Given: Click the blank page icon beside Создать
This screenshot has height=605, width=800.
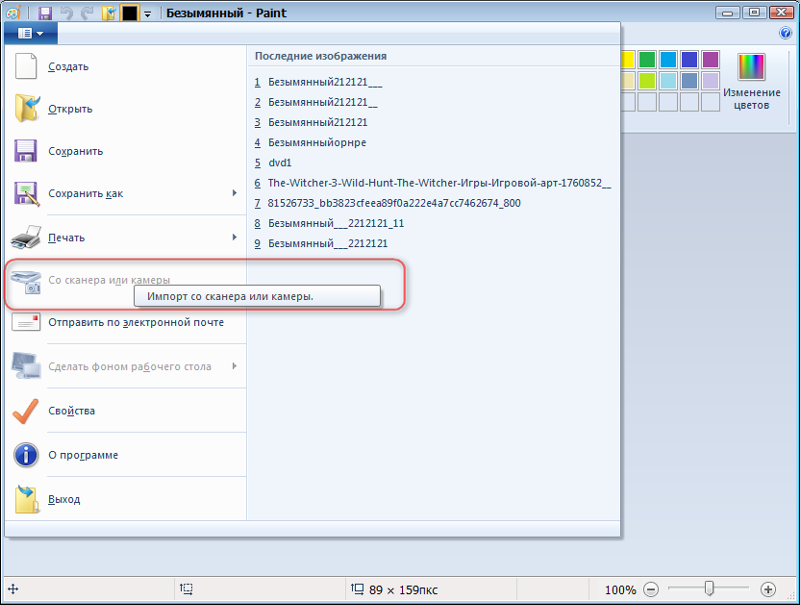Looking at the screenshot, I should 26,66.
